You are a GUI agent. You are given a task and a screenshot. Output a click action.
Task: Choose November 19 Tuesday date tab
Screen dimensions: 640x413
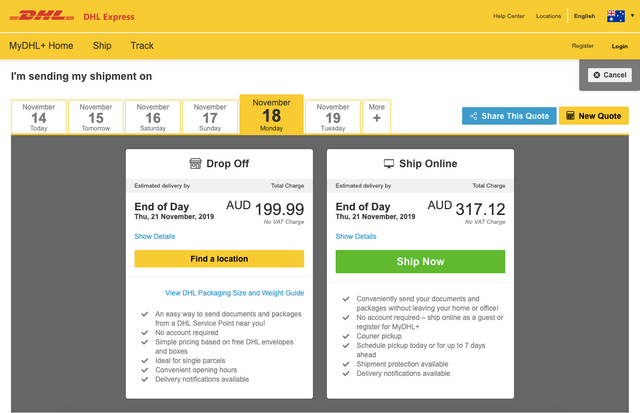click(333, 117)
